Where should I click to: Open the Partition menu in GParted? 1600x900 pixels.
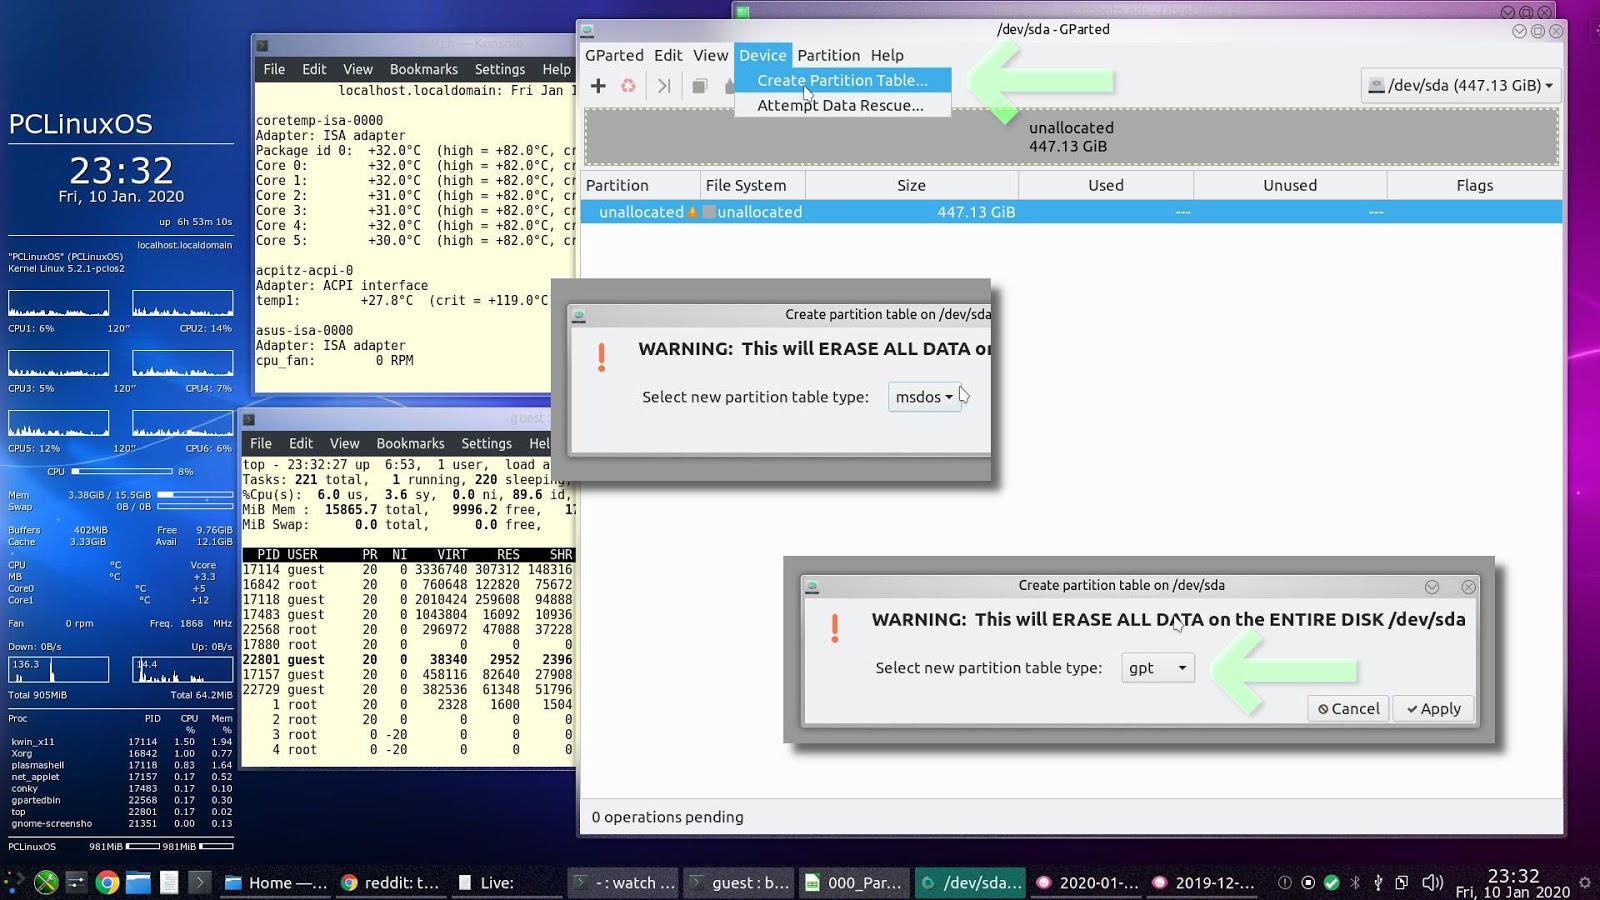[829, 55]
